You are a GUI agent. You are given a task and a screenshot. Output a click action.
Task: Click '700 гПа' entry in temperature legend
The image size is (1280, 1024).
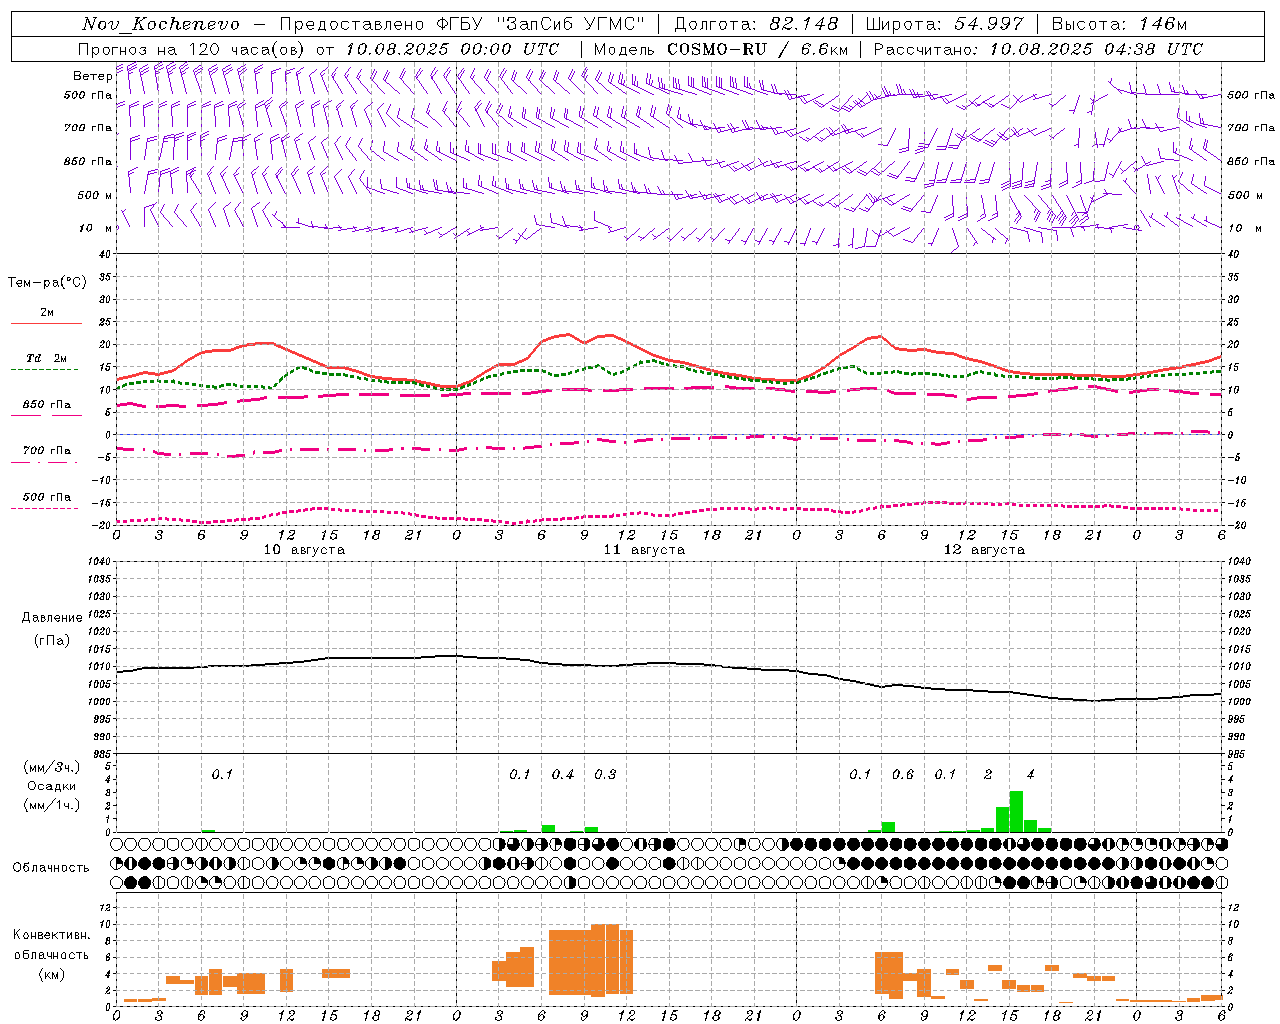(47, 451)
